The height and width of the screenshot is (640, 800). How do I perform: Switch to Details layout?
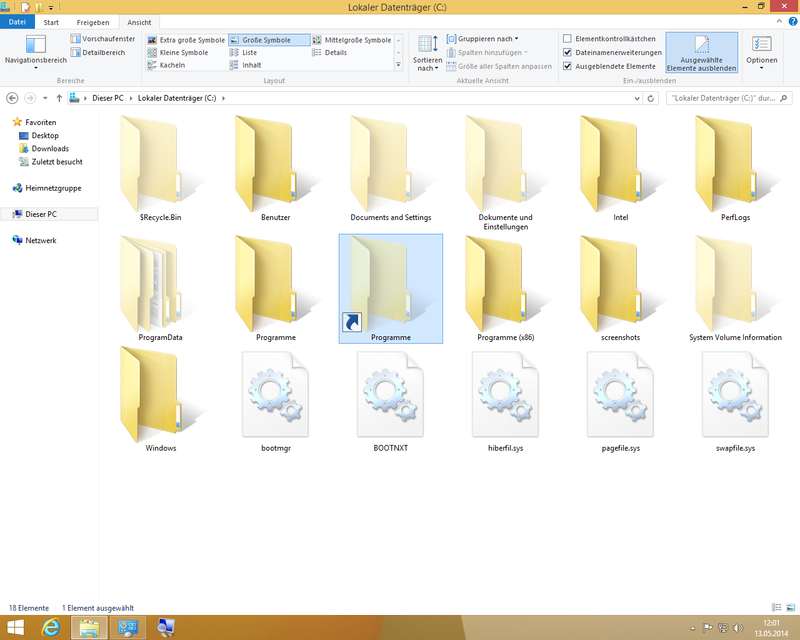coord(330,53)
